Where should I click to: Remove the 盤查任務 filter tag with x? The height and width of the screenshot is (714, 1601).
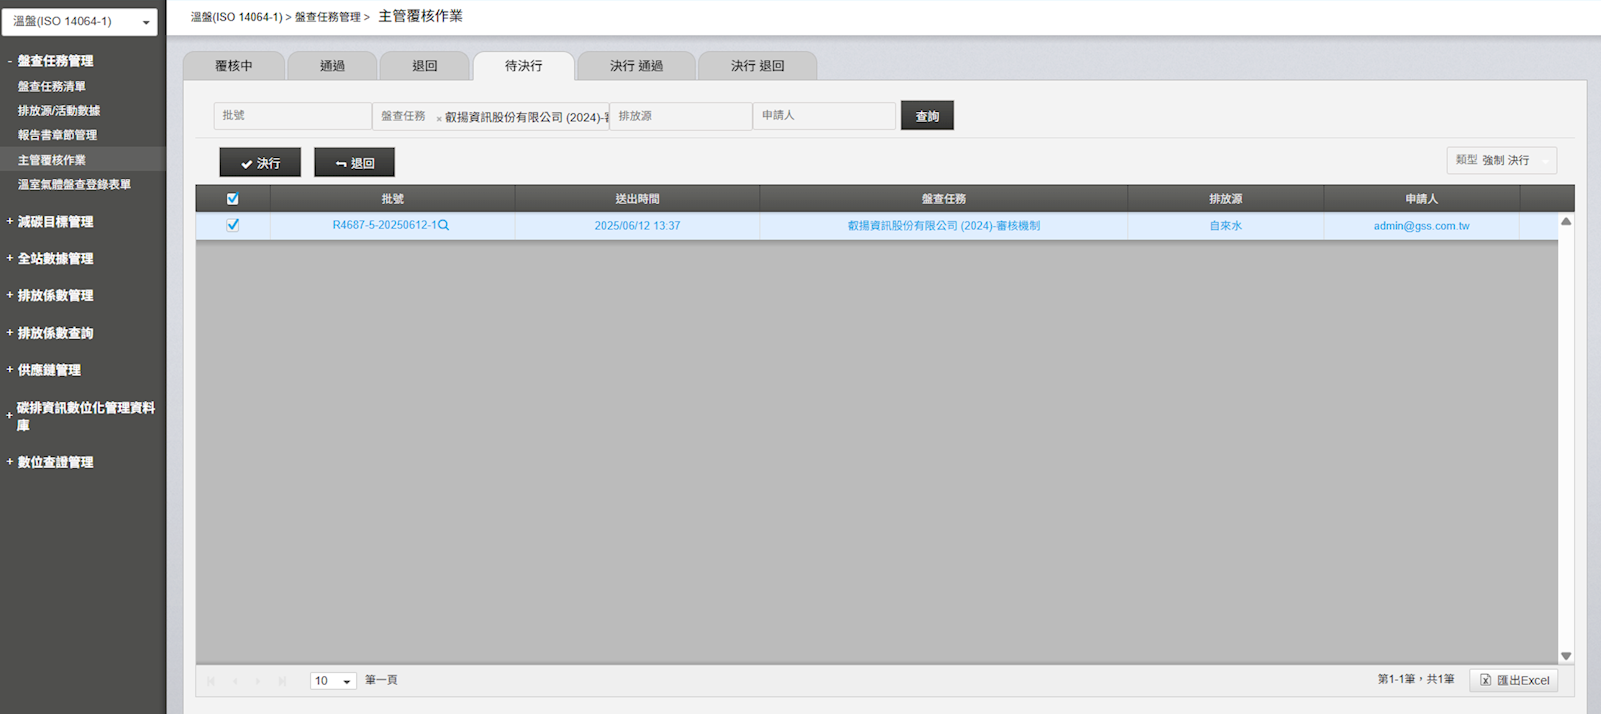click(x=438, y=118)
